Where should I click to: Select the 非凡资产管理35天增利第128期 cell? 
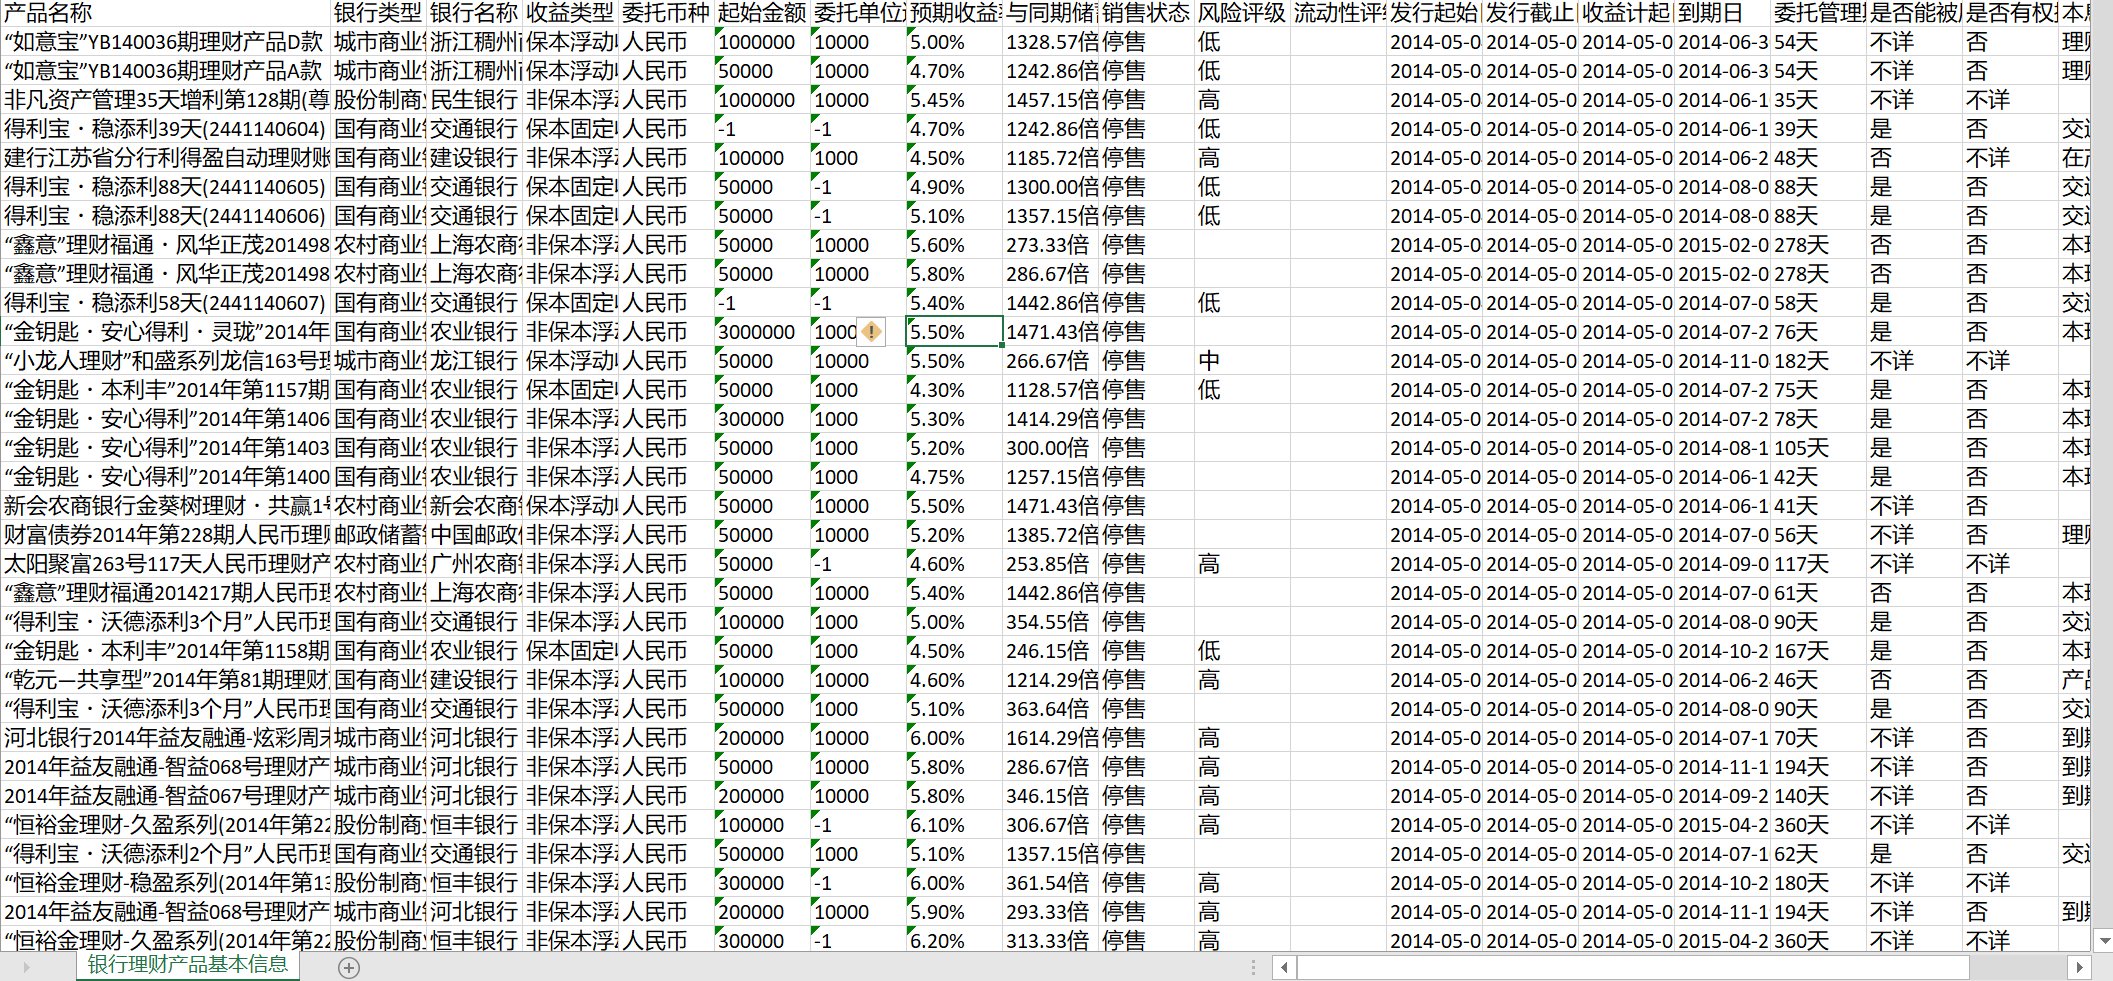coord(166,100)
